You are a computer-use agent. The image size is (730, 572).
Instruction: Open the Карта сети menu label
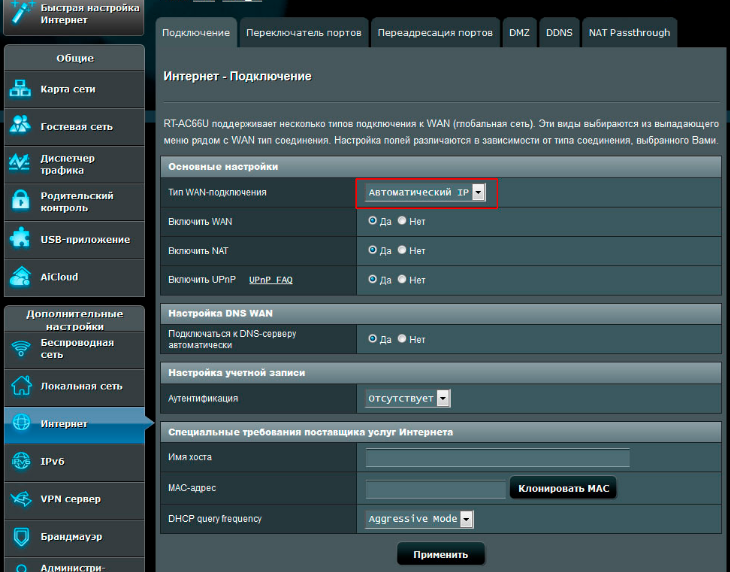(68, 89)
